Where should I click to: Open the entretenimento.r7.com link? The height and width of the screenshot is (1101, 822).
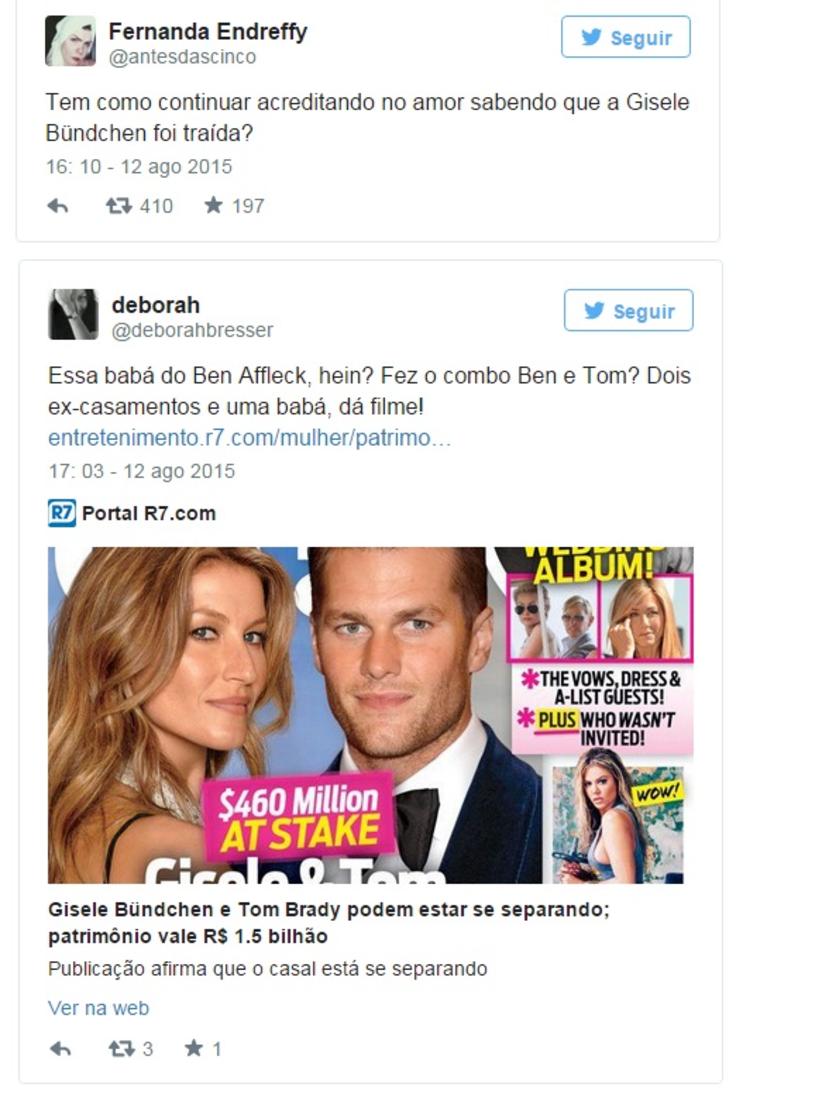249,438
